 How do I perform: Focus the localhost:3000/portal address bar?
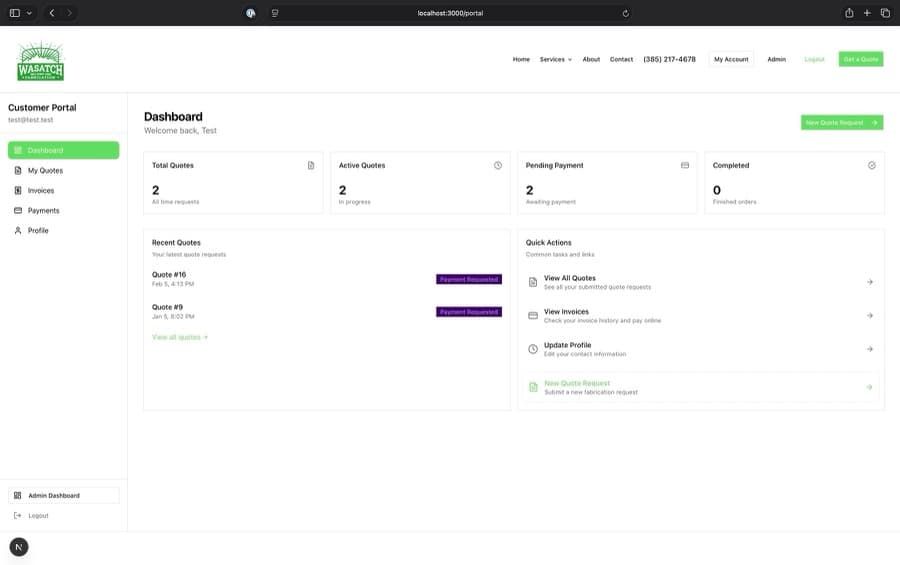click(x=450, y=13)
